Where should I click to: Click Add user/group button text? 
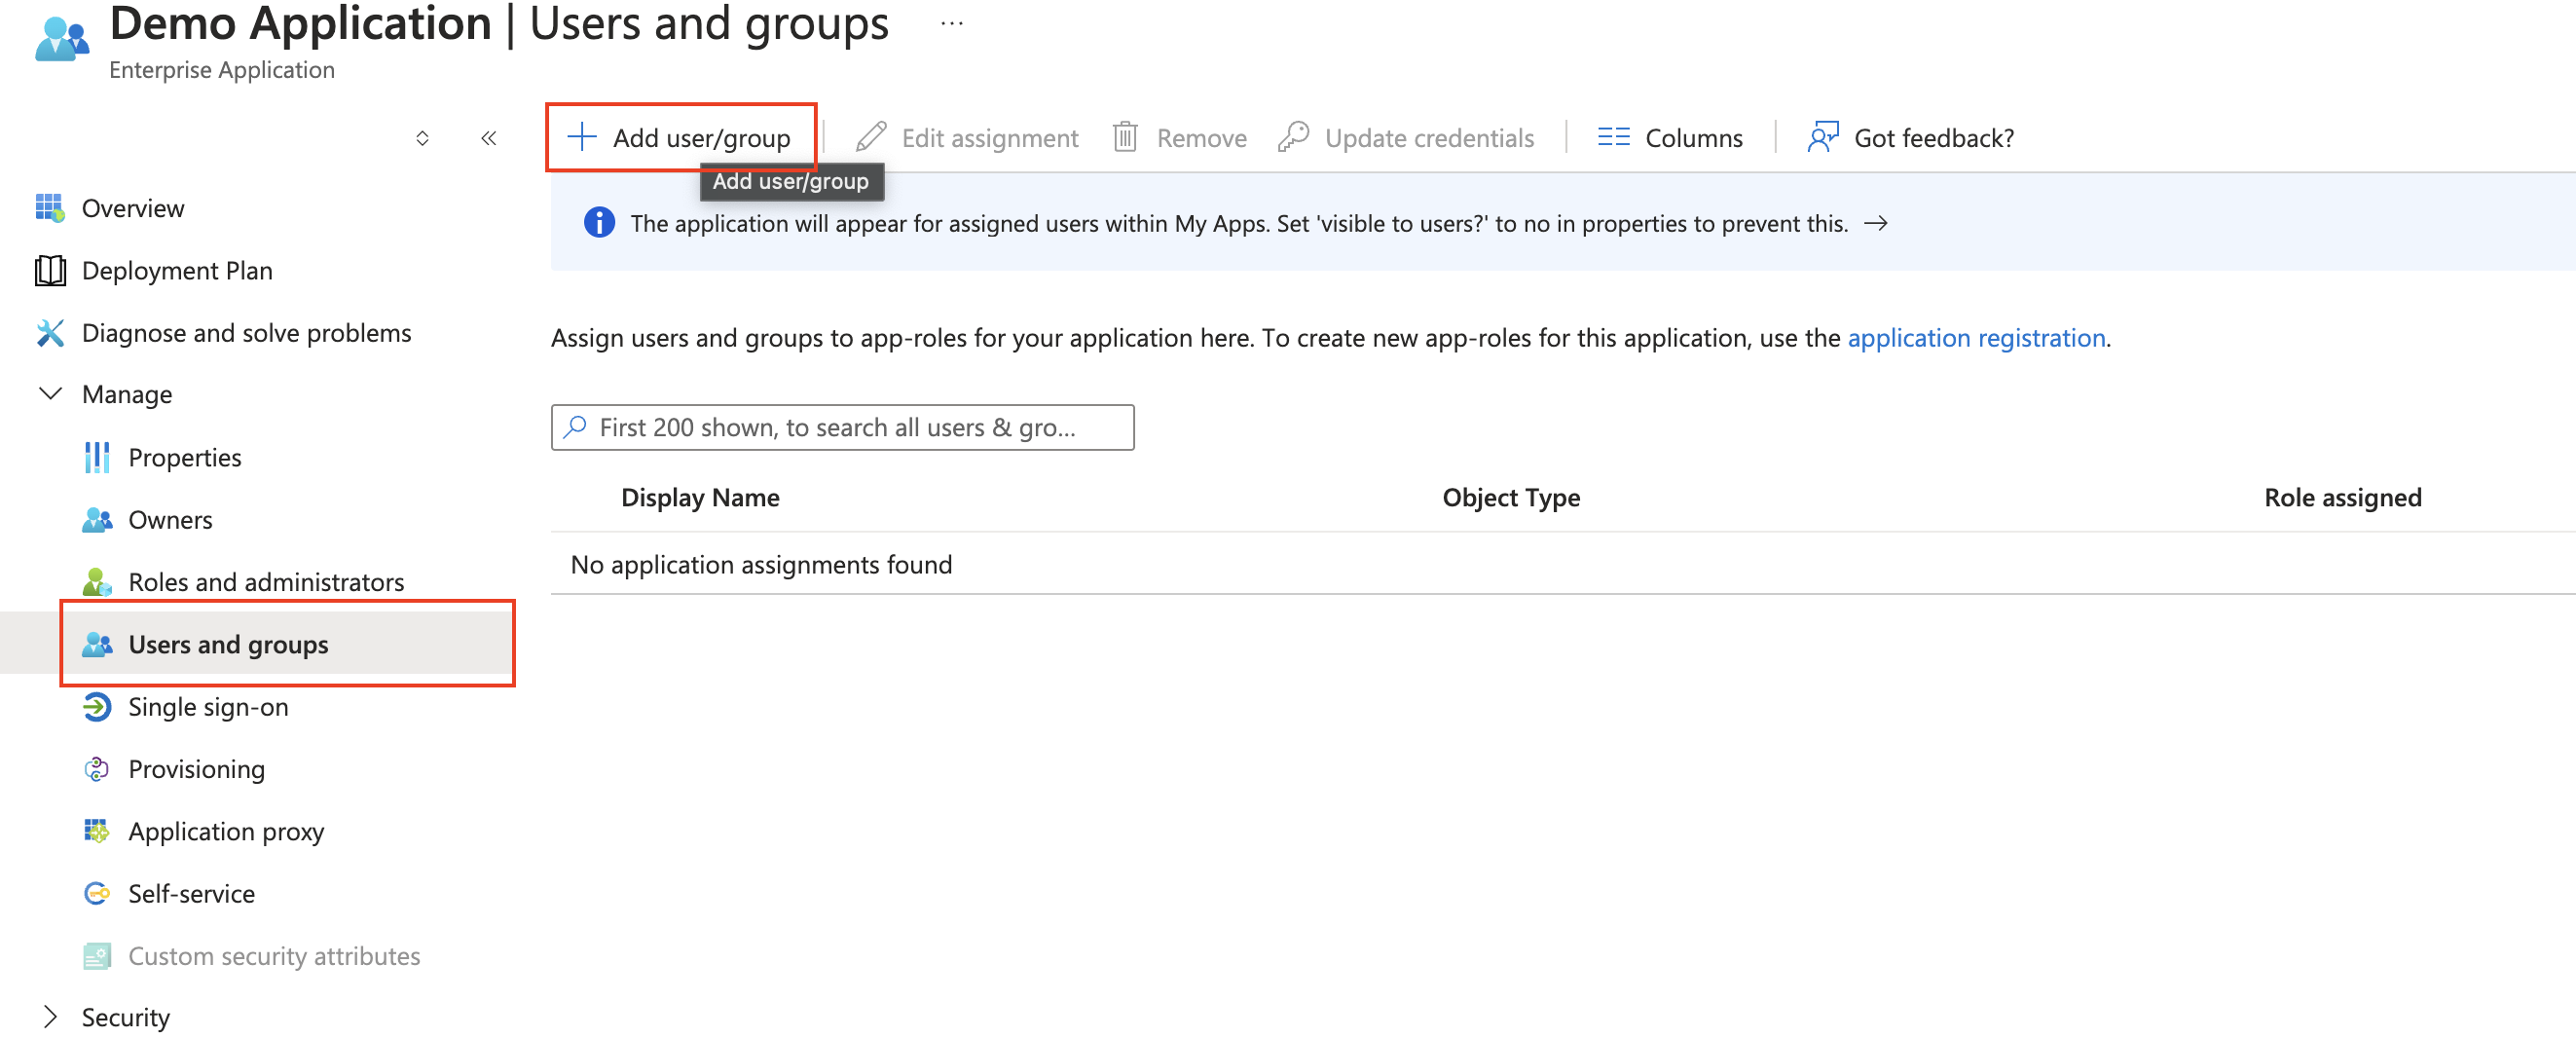pos(701,137)
